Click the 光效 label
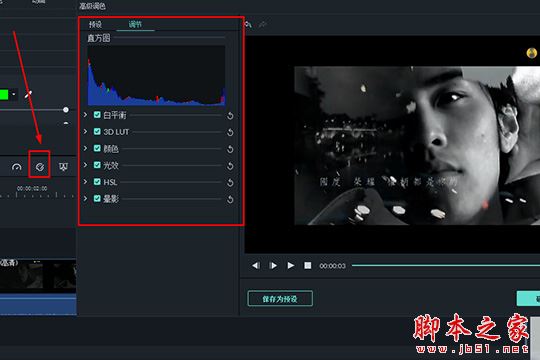This screenshot has height=360, width=540. pyautogui.click(x=111, y=165)
